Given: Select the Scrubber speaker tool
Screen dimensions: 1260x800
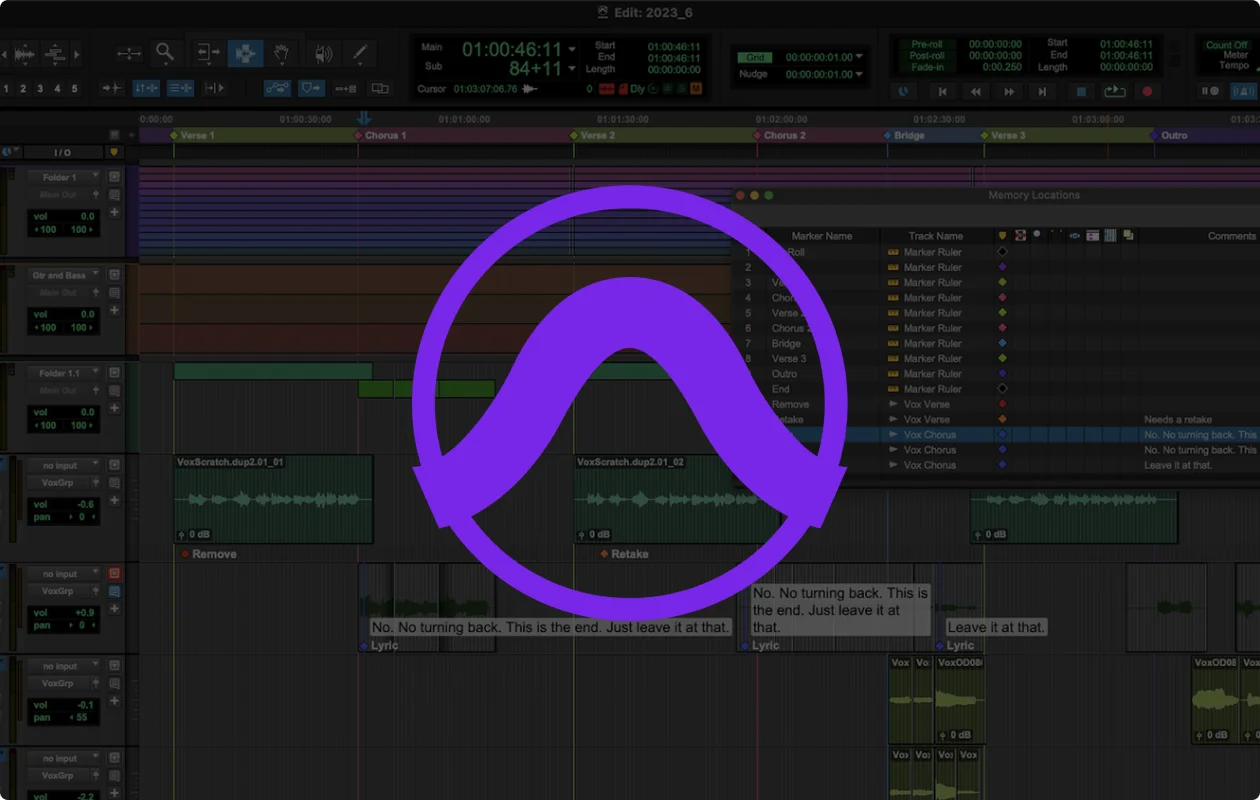Looking at the screenshot, I should [322, 53].
